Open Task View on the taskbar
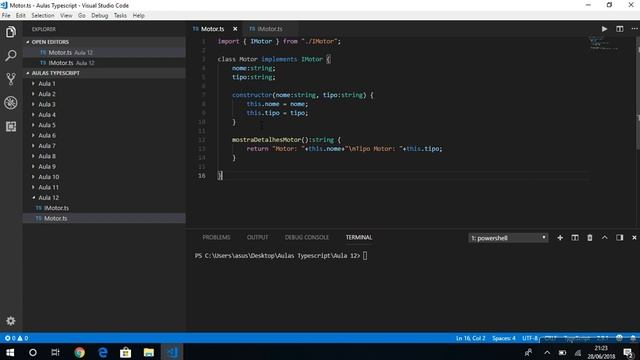640x360 pixels. (x=56, y=352)
